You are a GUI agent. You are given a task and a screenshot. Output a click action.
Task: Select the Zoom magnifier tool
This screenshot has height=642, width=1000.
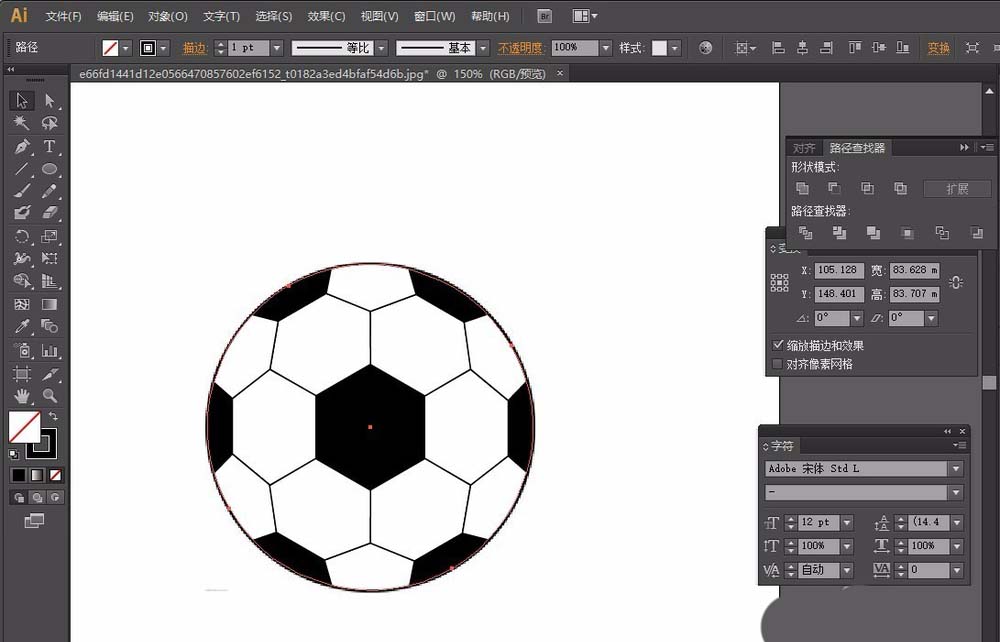[x=49, y=396]
